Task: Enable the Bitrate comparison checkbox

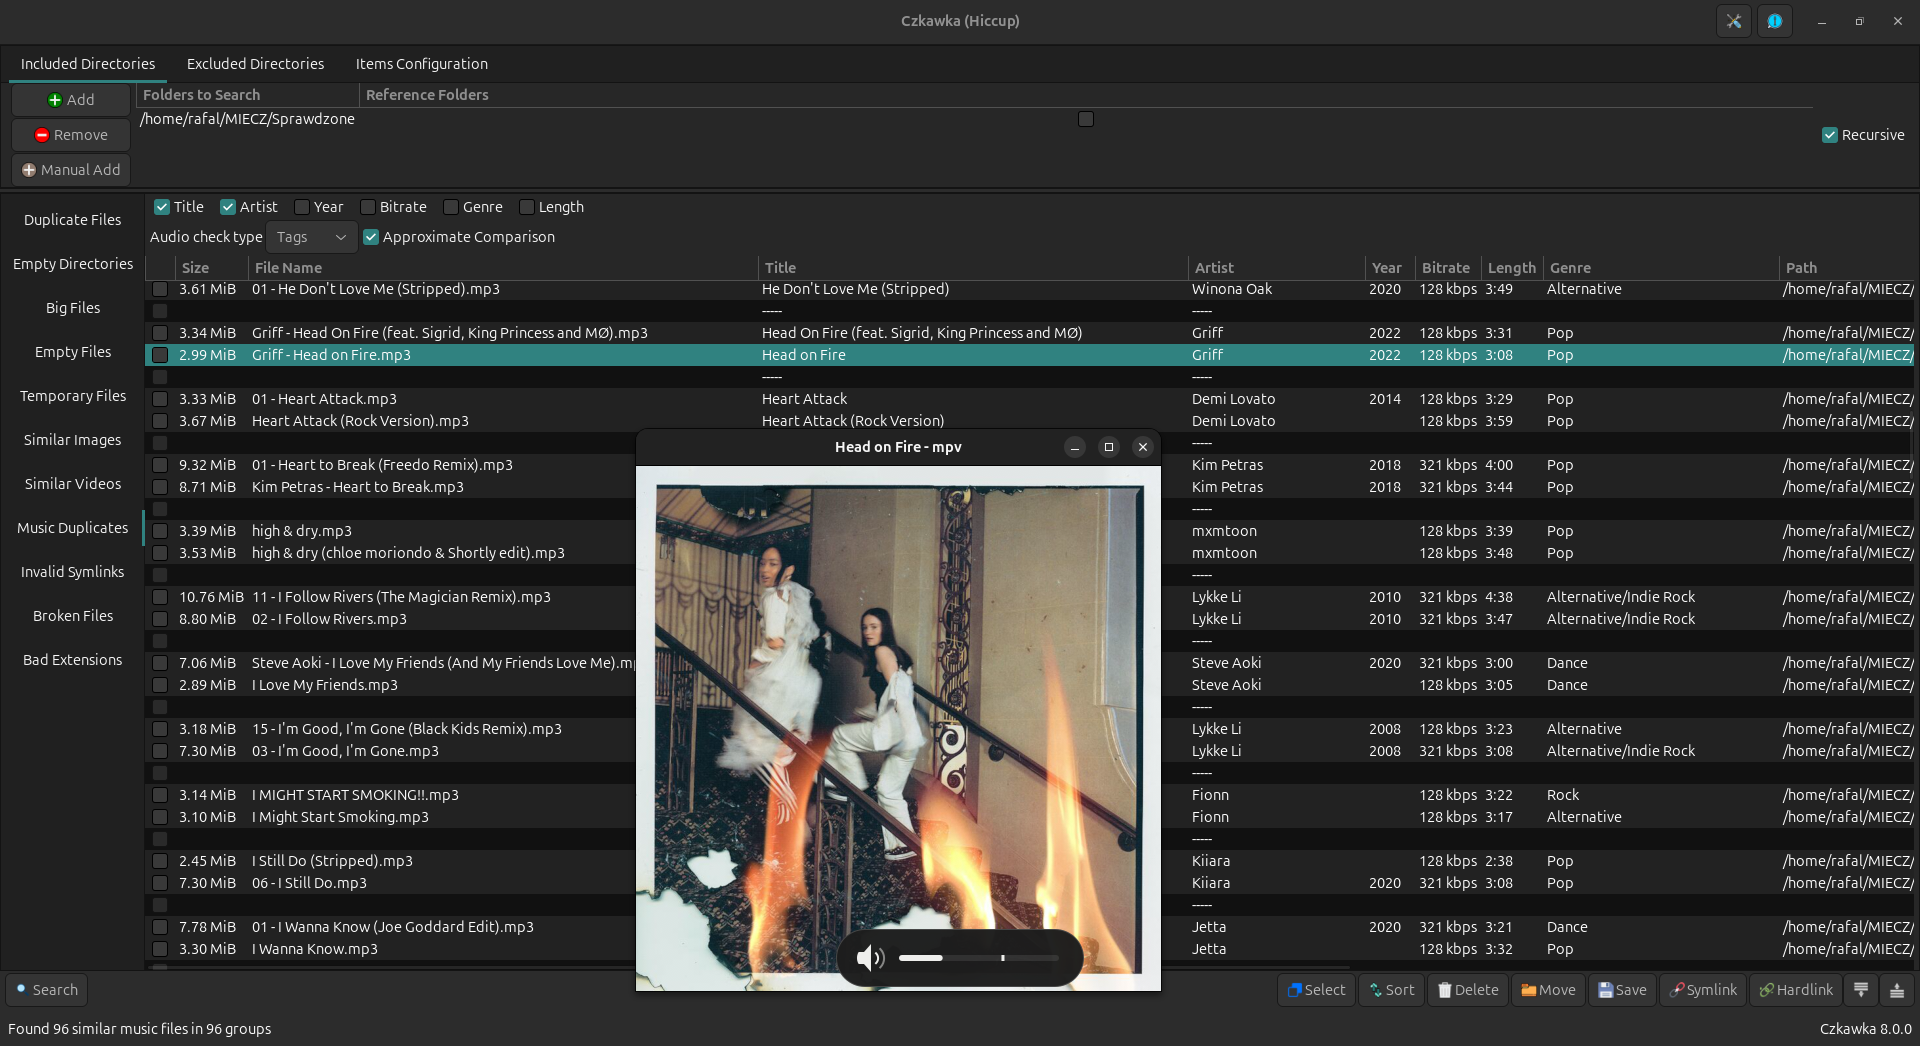Action: [x=368, y=207]
